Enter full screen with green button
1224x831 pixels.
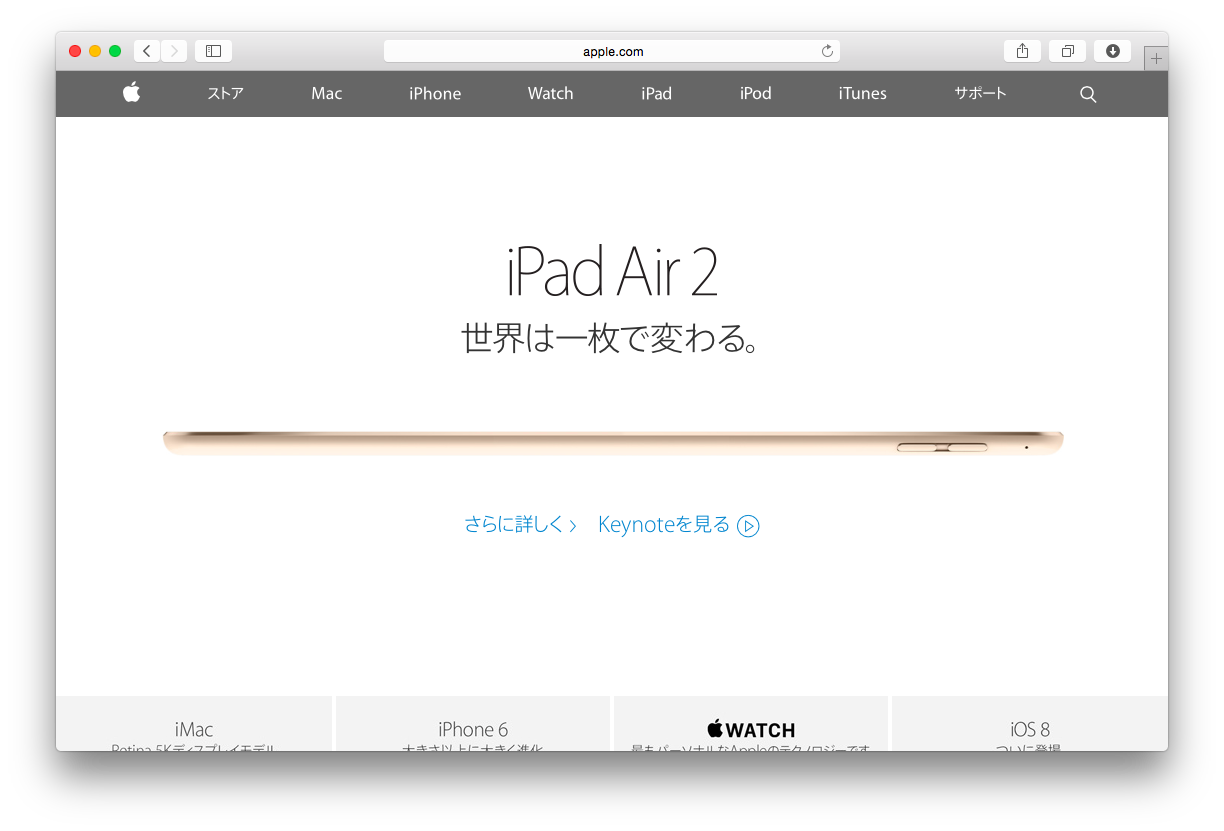115,51
